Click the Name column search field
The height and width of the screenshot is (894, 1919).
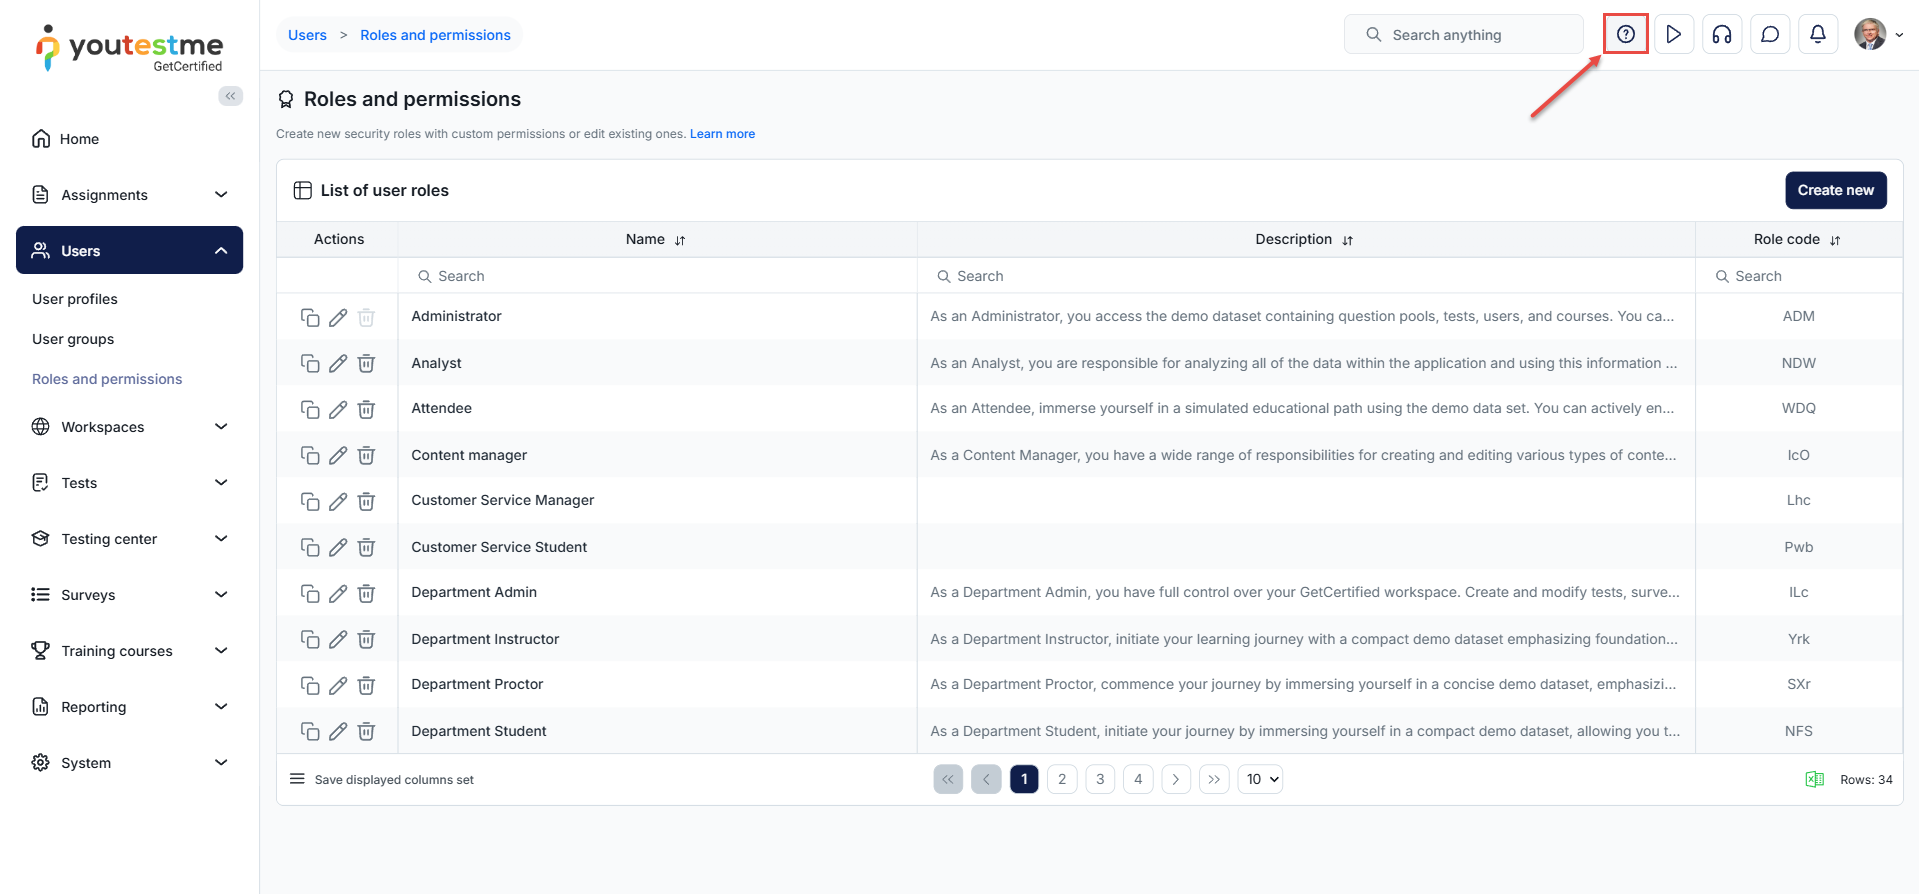660,276
